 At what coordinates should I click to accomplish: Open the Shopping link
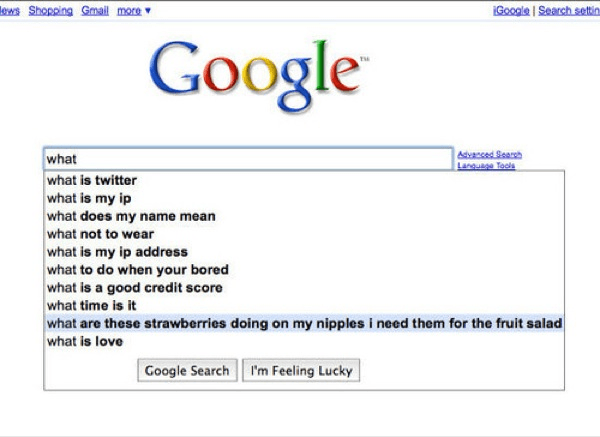[51, 11]
